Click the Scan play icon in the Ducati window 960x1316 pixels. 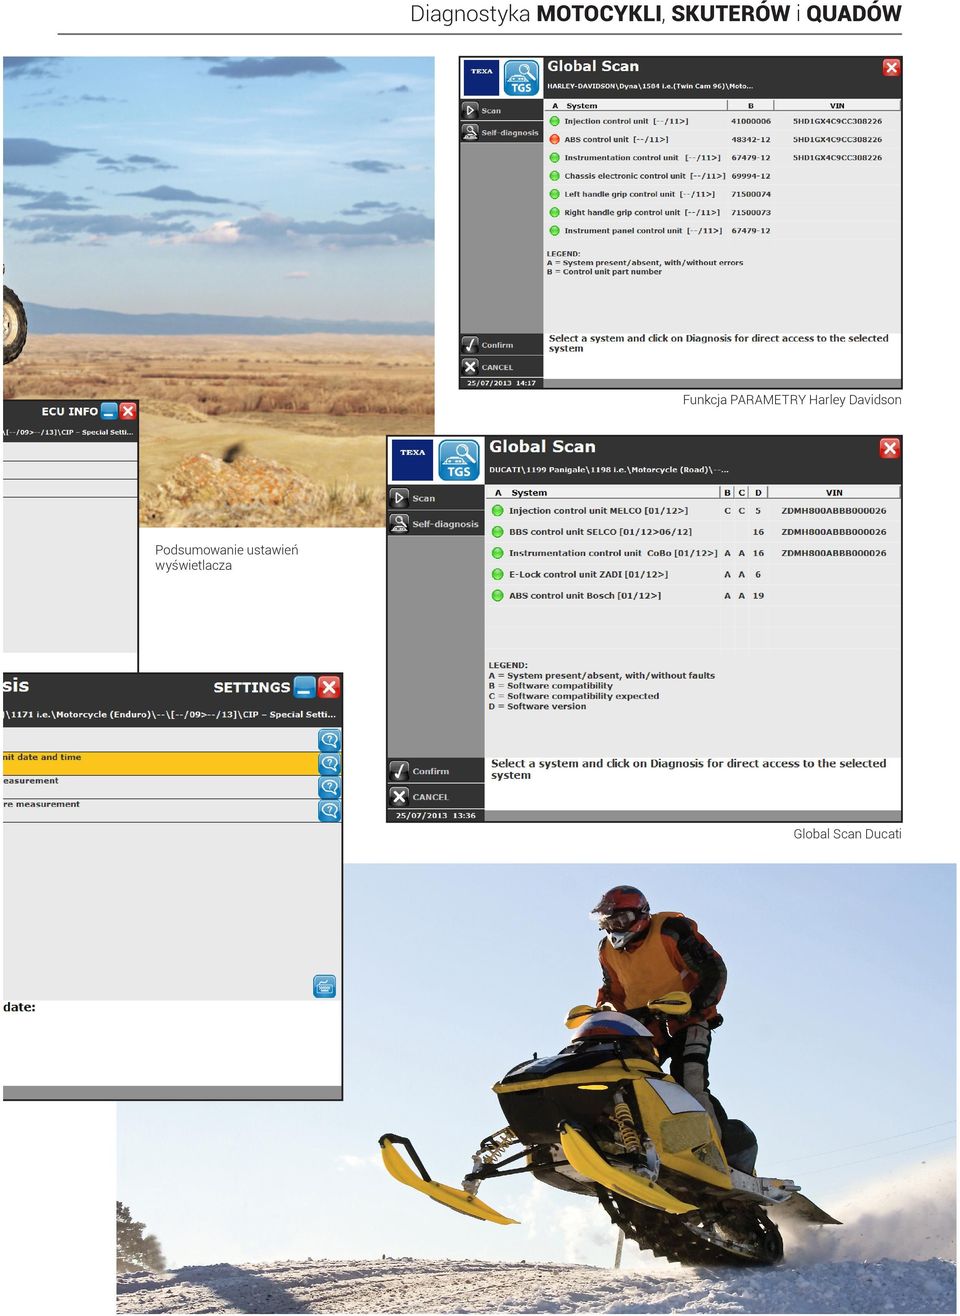coord(399,497)
